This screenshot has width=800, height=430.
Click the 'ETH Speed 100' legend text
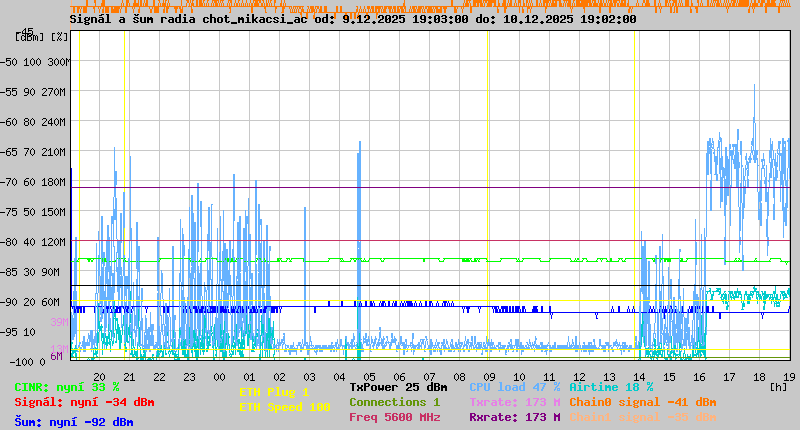point(285,407)
